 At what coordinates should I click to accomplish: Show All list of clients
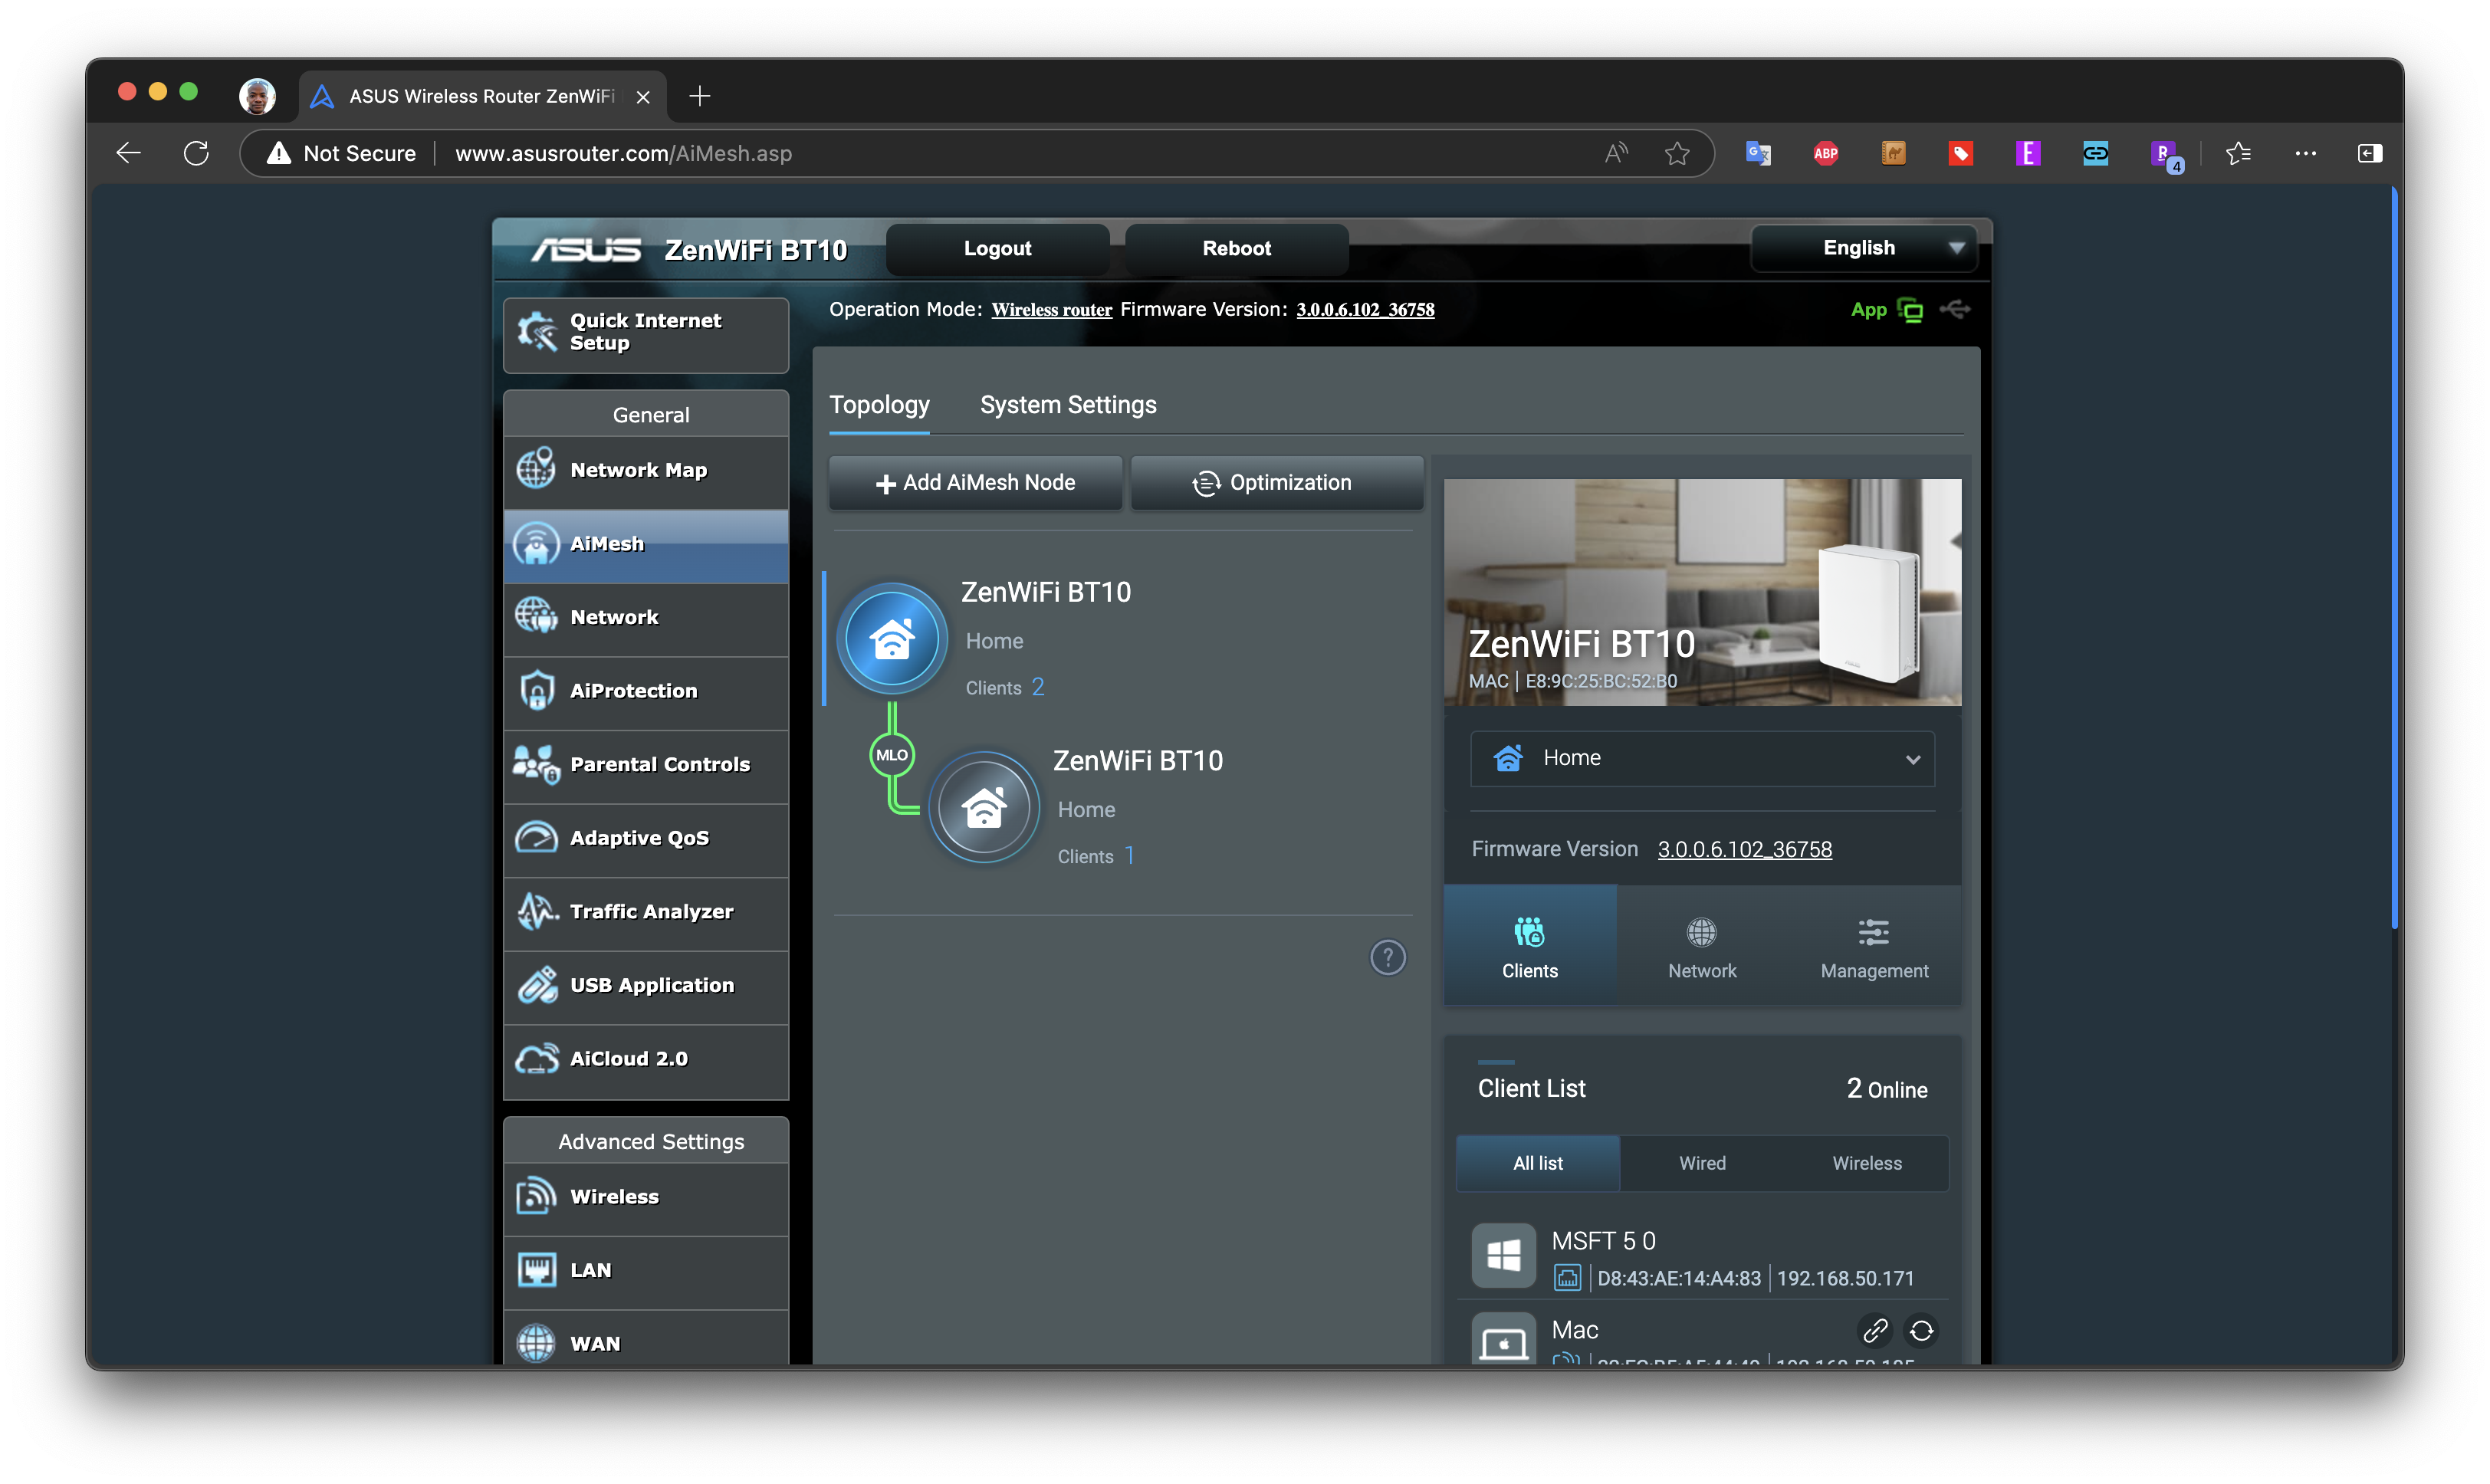coord(1537,1163)
